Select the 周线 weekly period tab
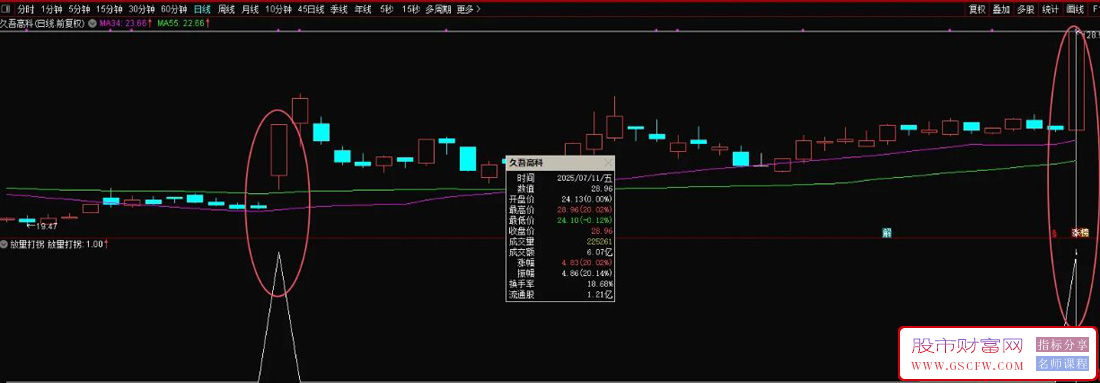 [226, 9]
